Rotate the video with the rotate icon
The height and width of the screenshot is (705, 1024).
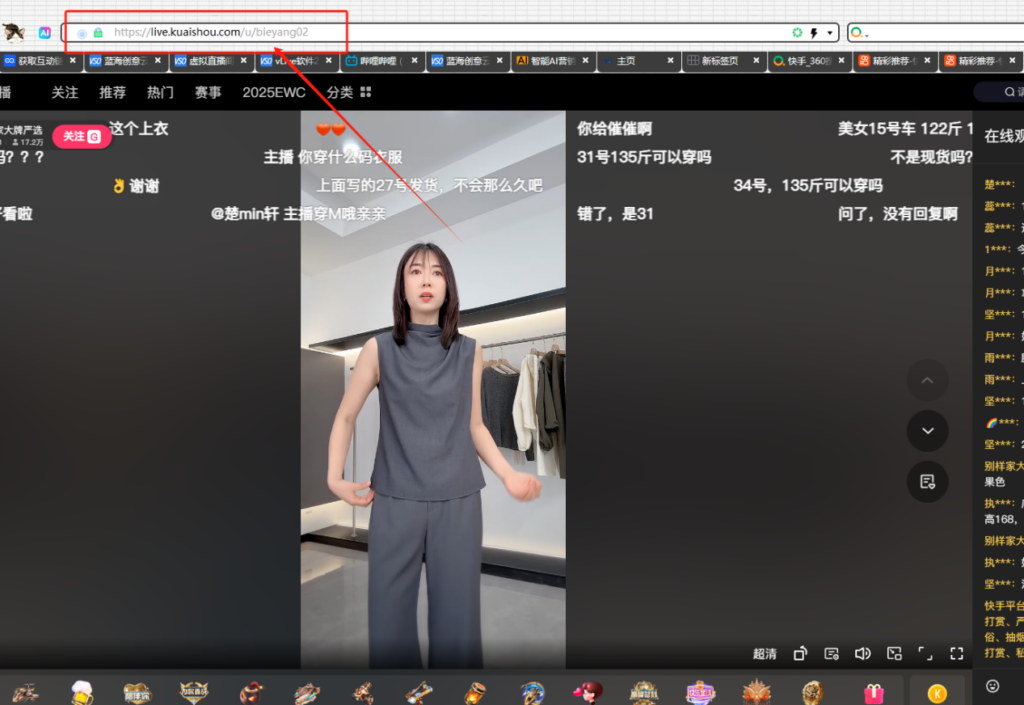pyautogui.click(x=800, y=654)
